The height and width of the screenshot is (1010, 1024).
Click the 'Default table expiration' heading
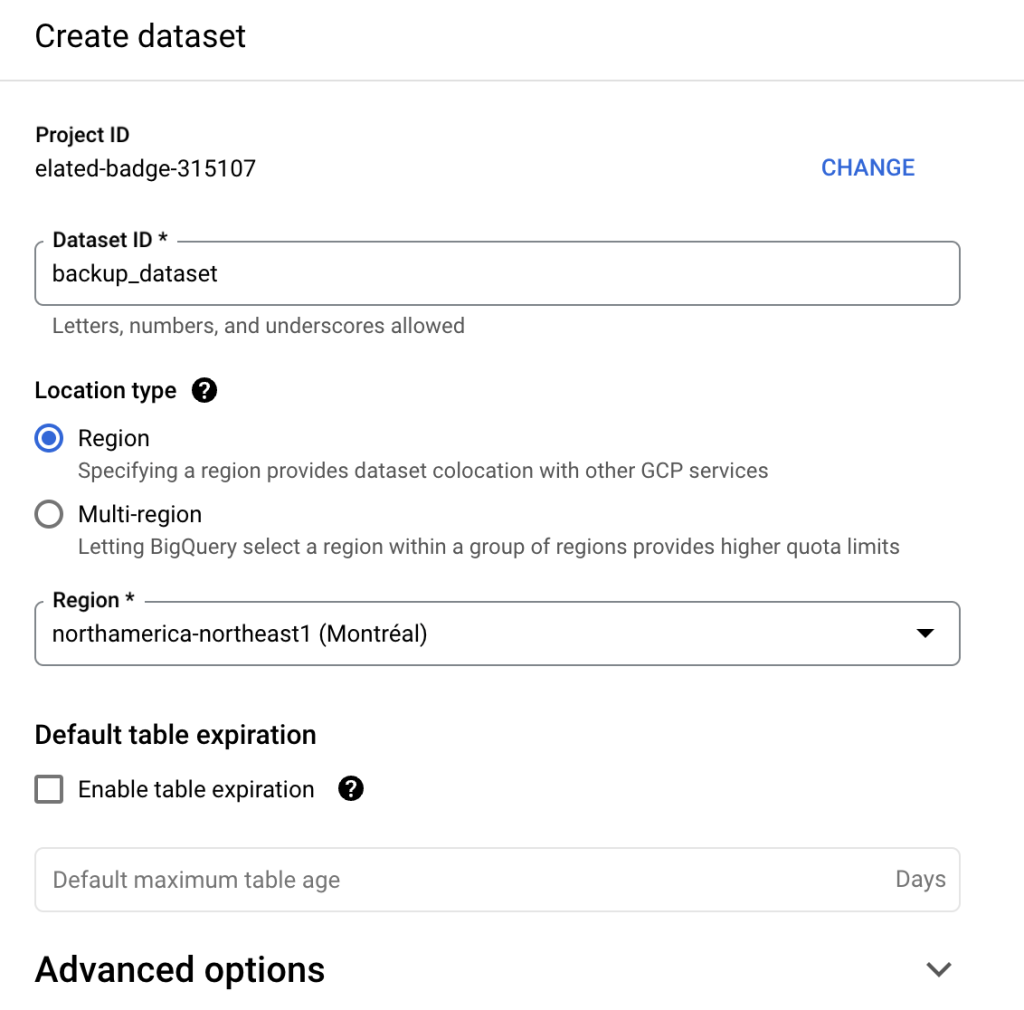tap(176, 735)
